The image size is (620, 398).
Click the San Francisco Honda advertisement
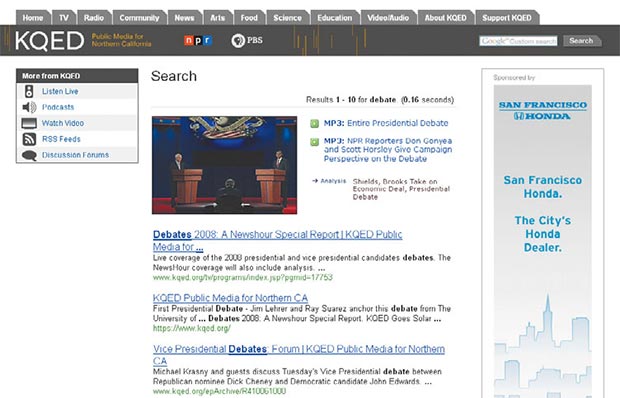coord(542,241)
